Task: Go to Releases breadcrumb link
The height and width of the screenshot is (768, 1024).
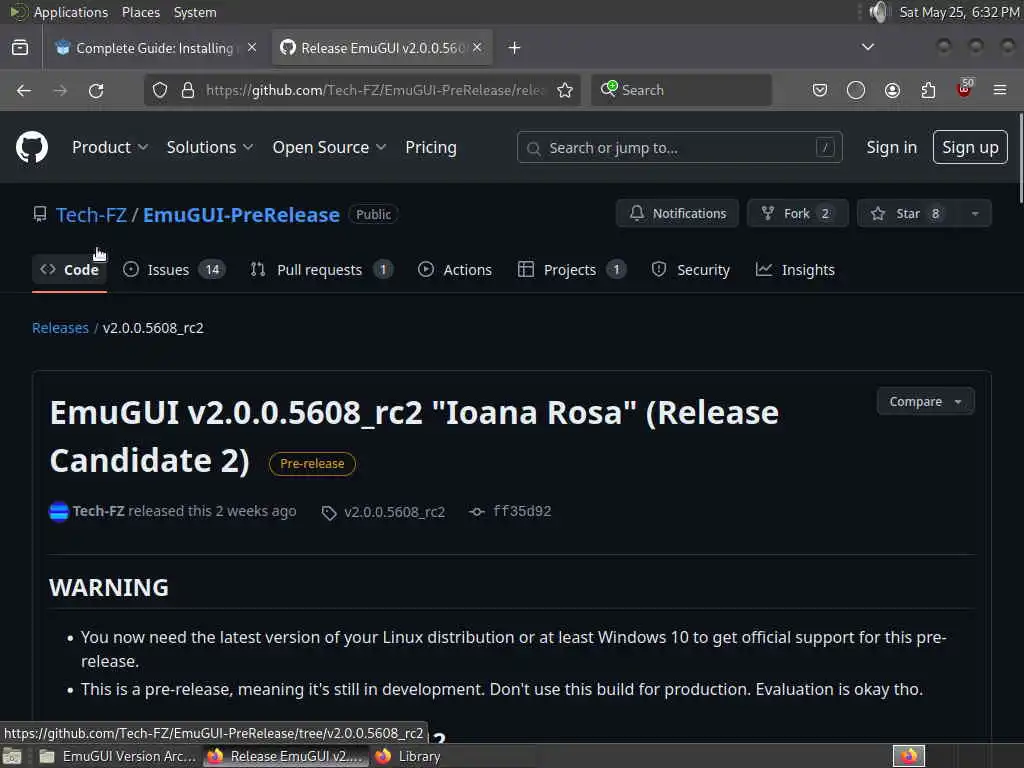Action: pyautogui.click(x=60, y=328)
